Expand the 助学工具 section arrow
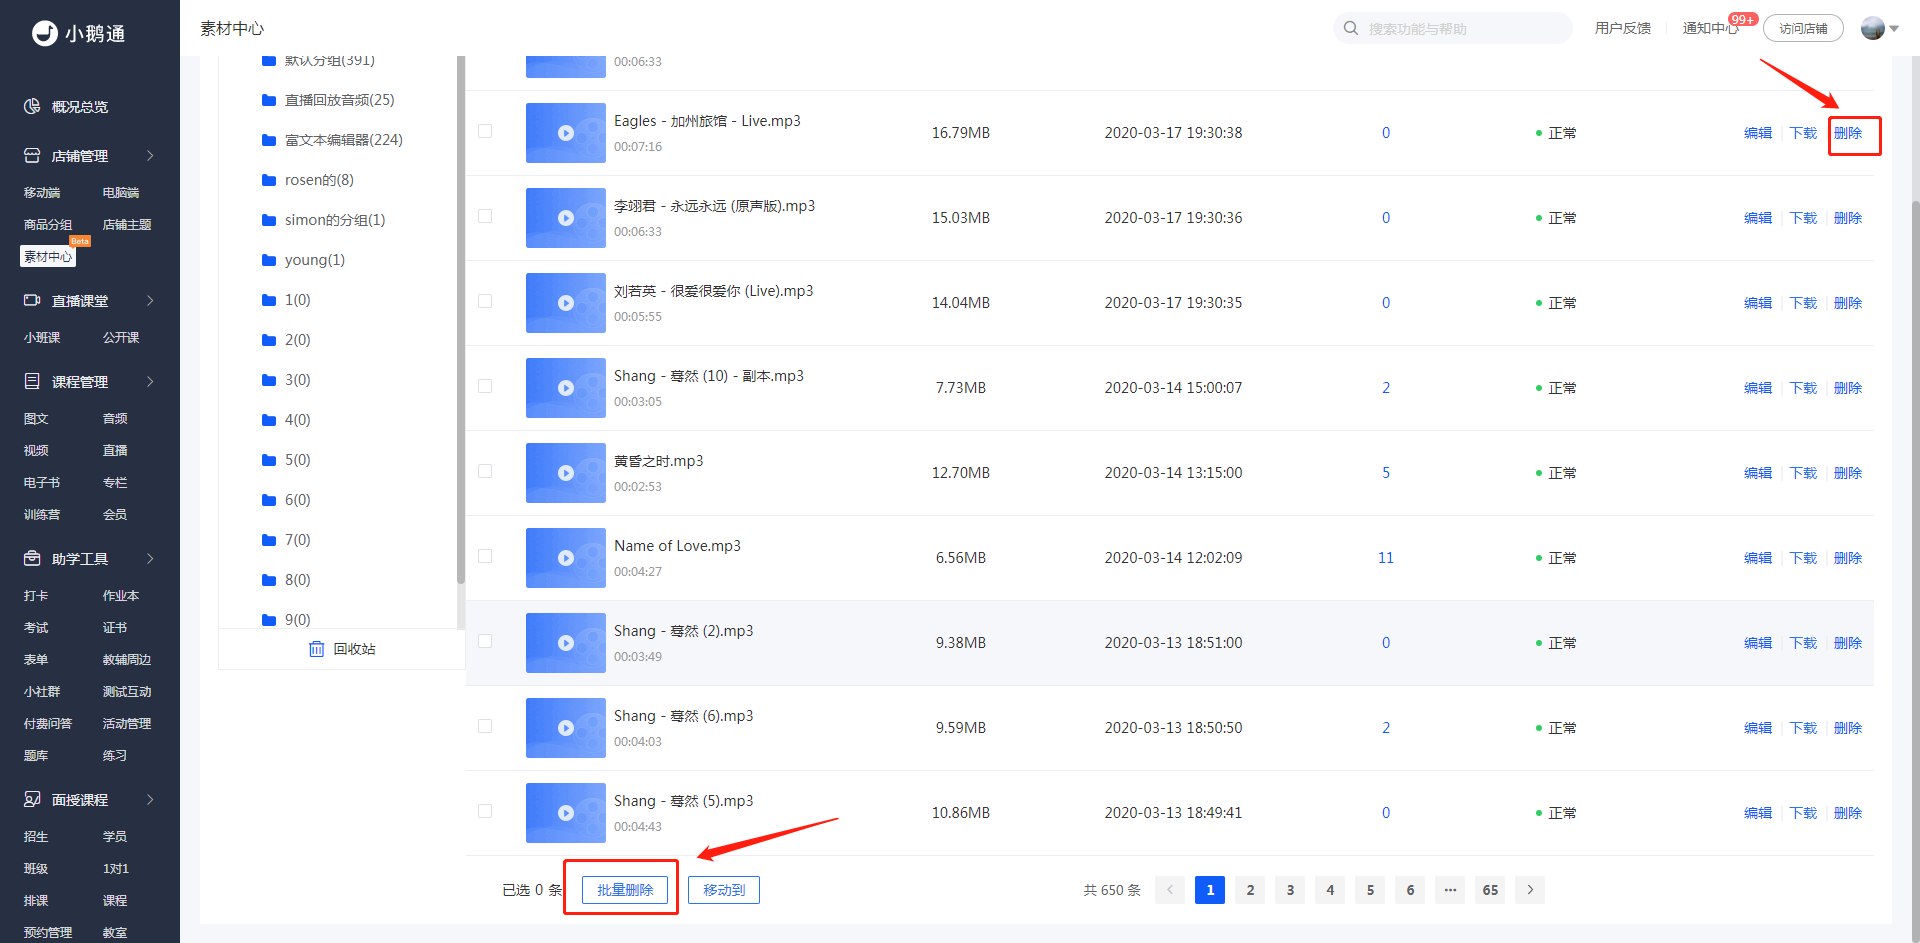This screenshot has height=943, width=1920. click(x=150, y=558)
